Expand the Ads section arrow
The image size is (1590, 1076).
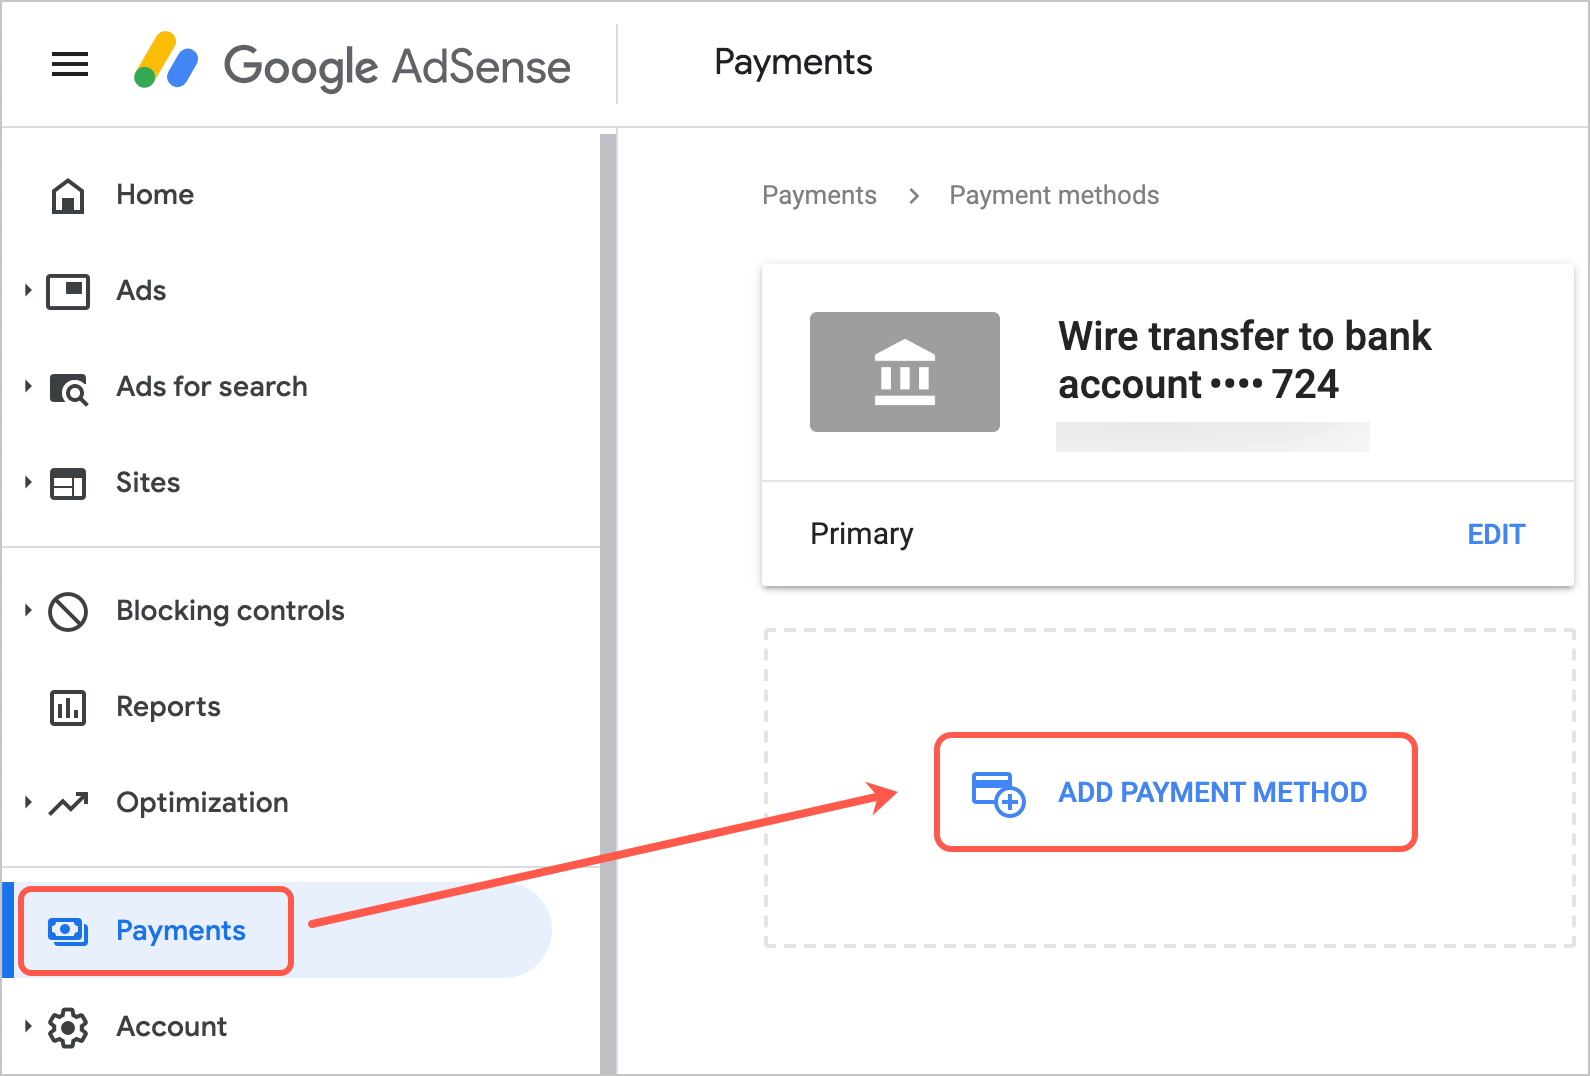click(x=28, y=291)
